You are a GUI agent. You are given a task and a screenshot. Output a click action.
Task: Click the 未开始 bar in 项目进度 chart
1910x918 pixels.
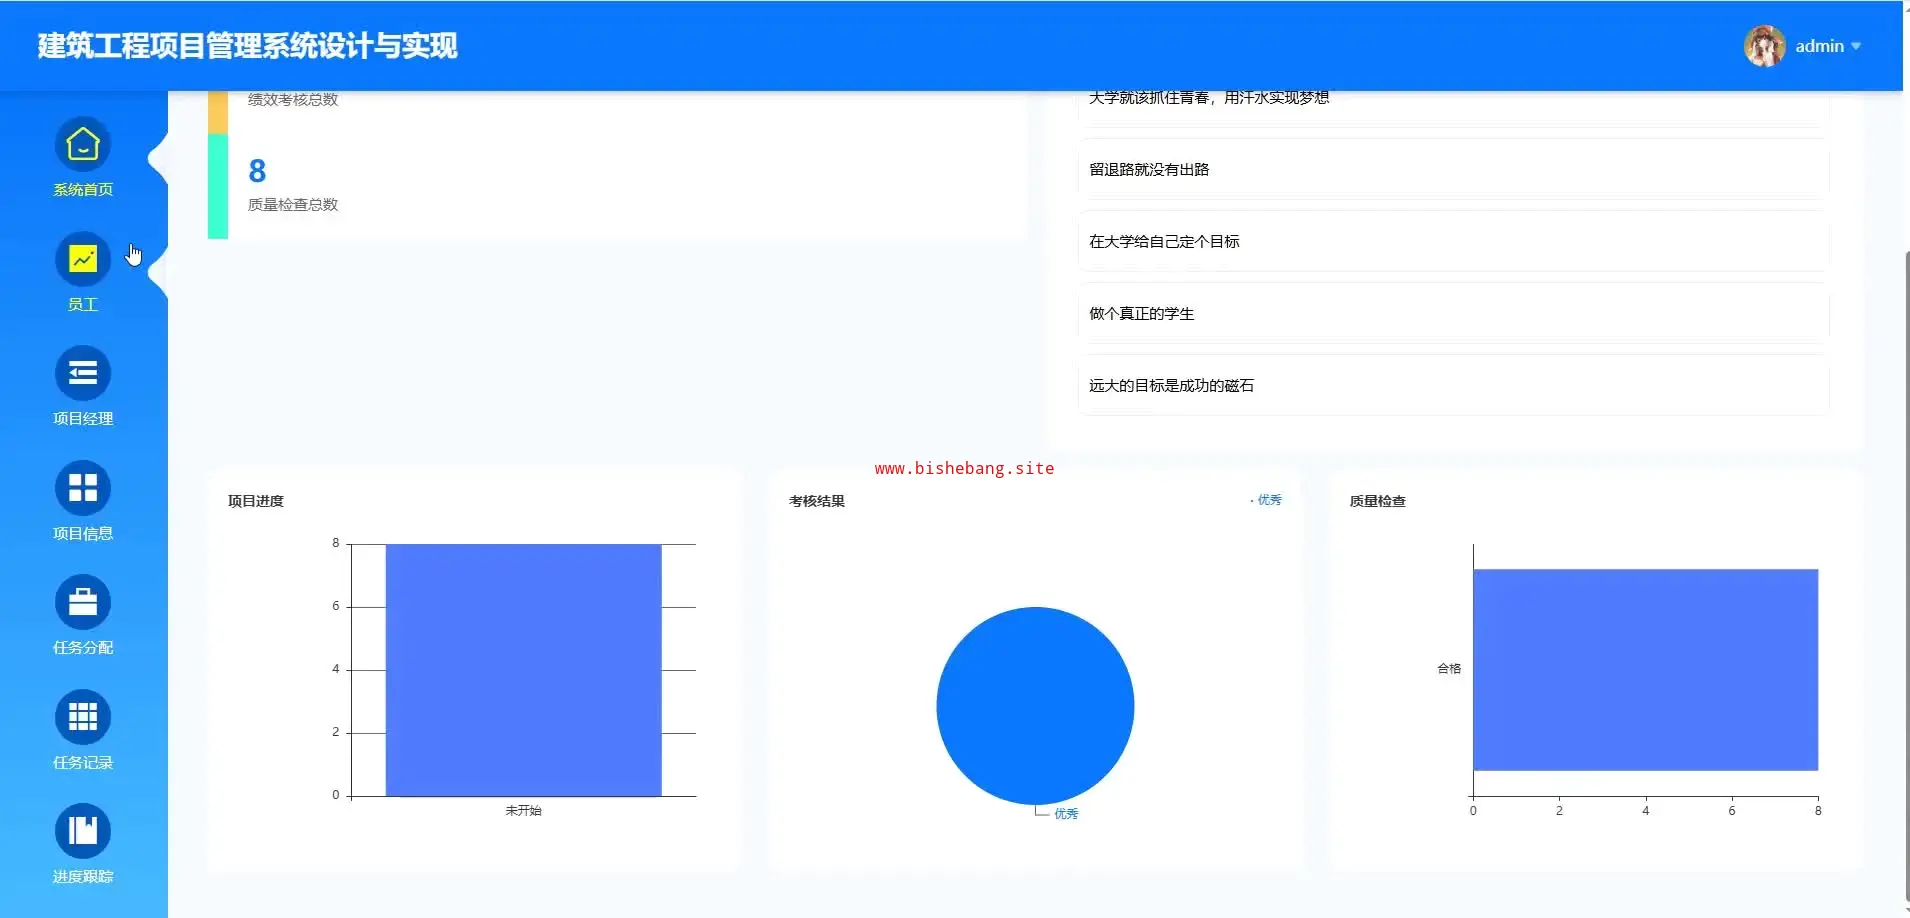coord(523,670)
